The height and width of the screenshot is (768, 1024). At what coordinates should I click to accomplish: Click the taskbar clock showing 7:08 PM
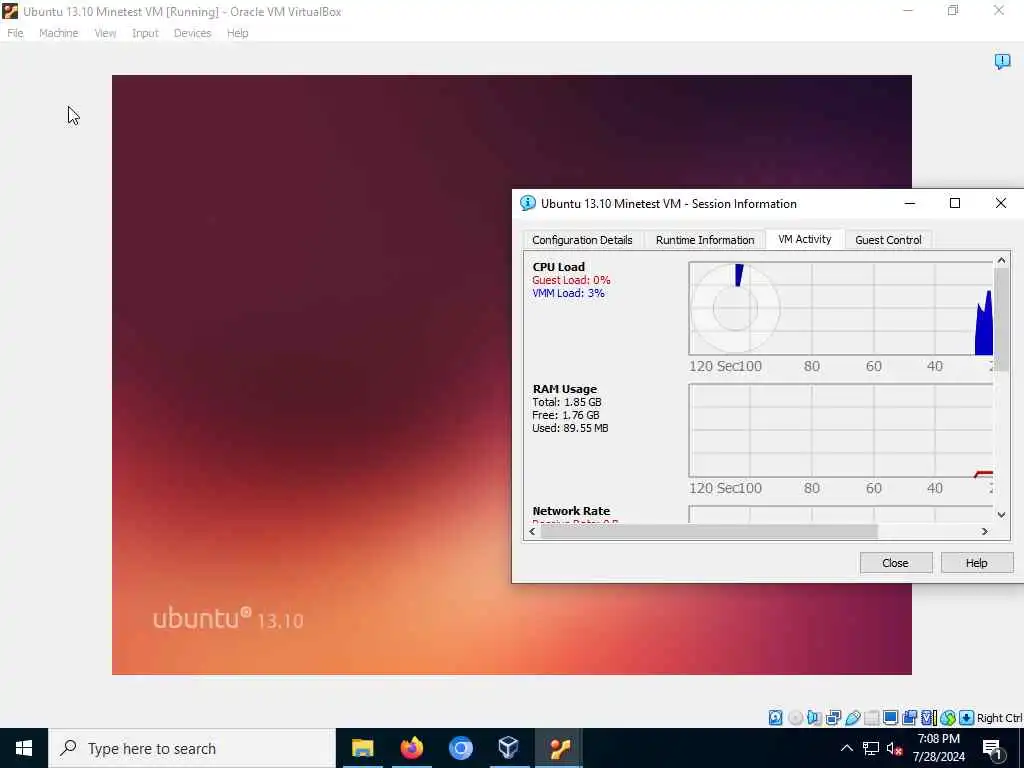click(x=938, y=748)
